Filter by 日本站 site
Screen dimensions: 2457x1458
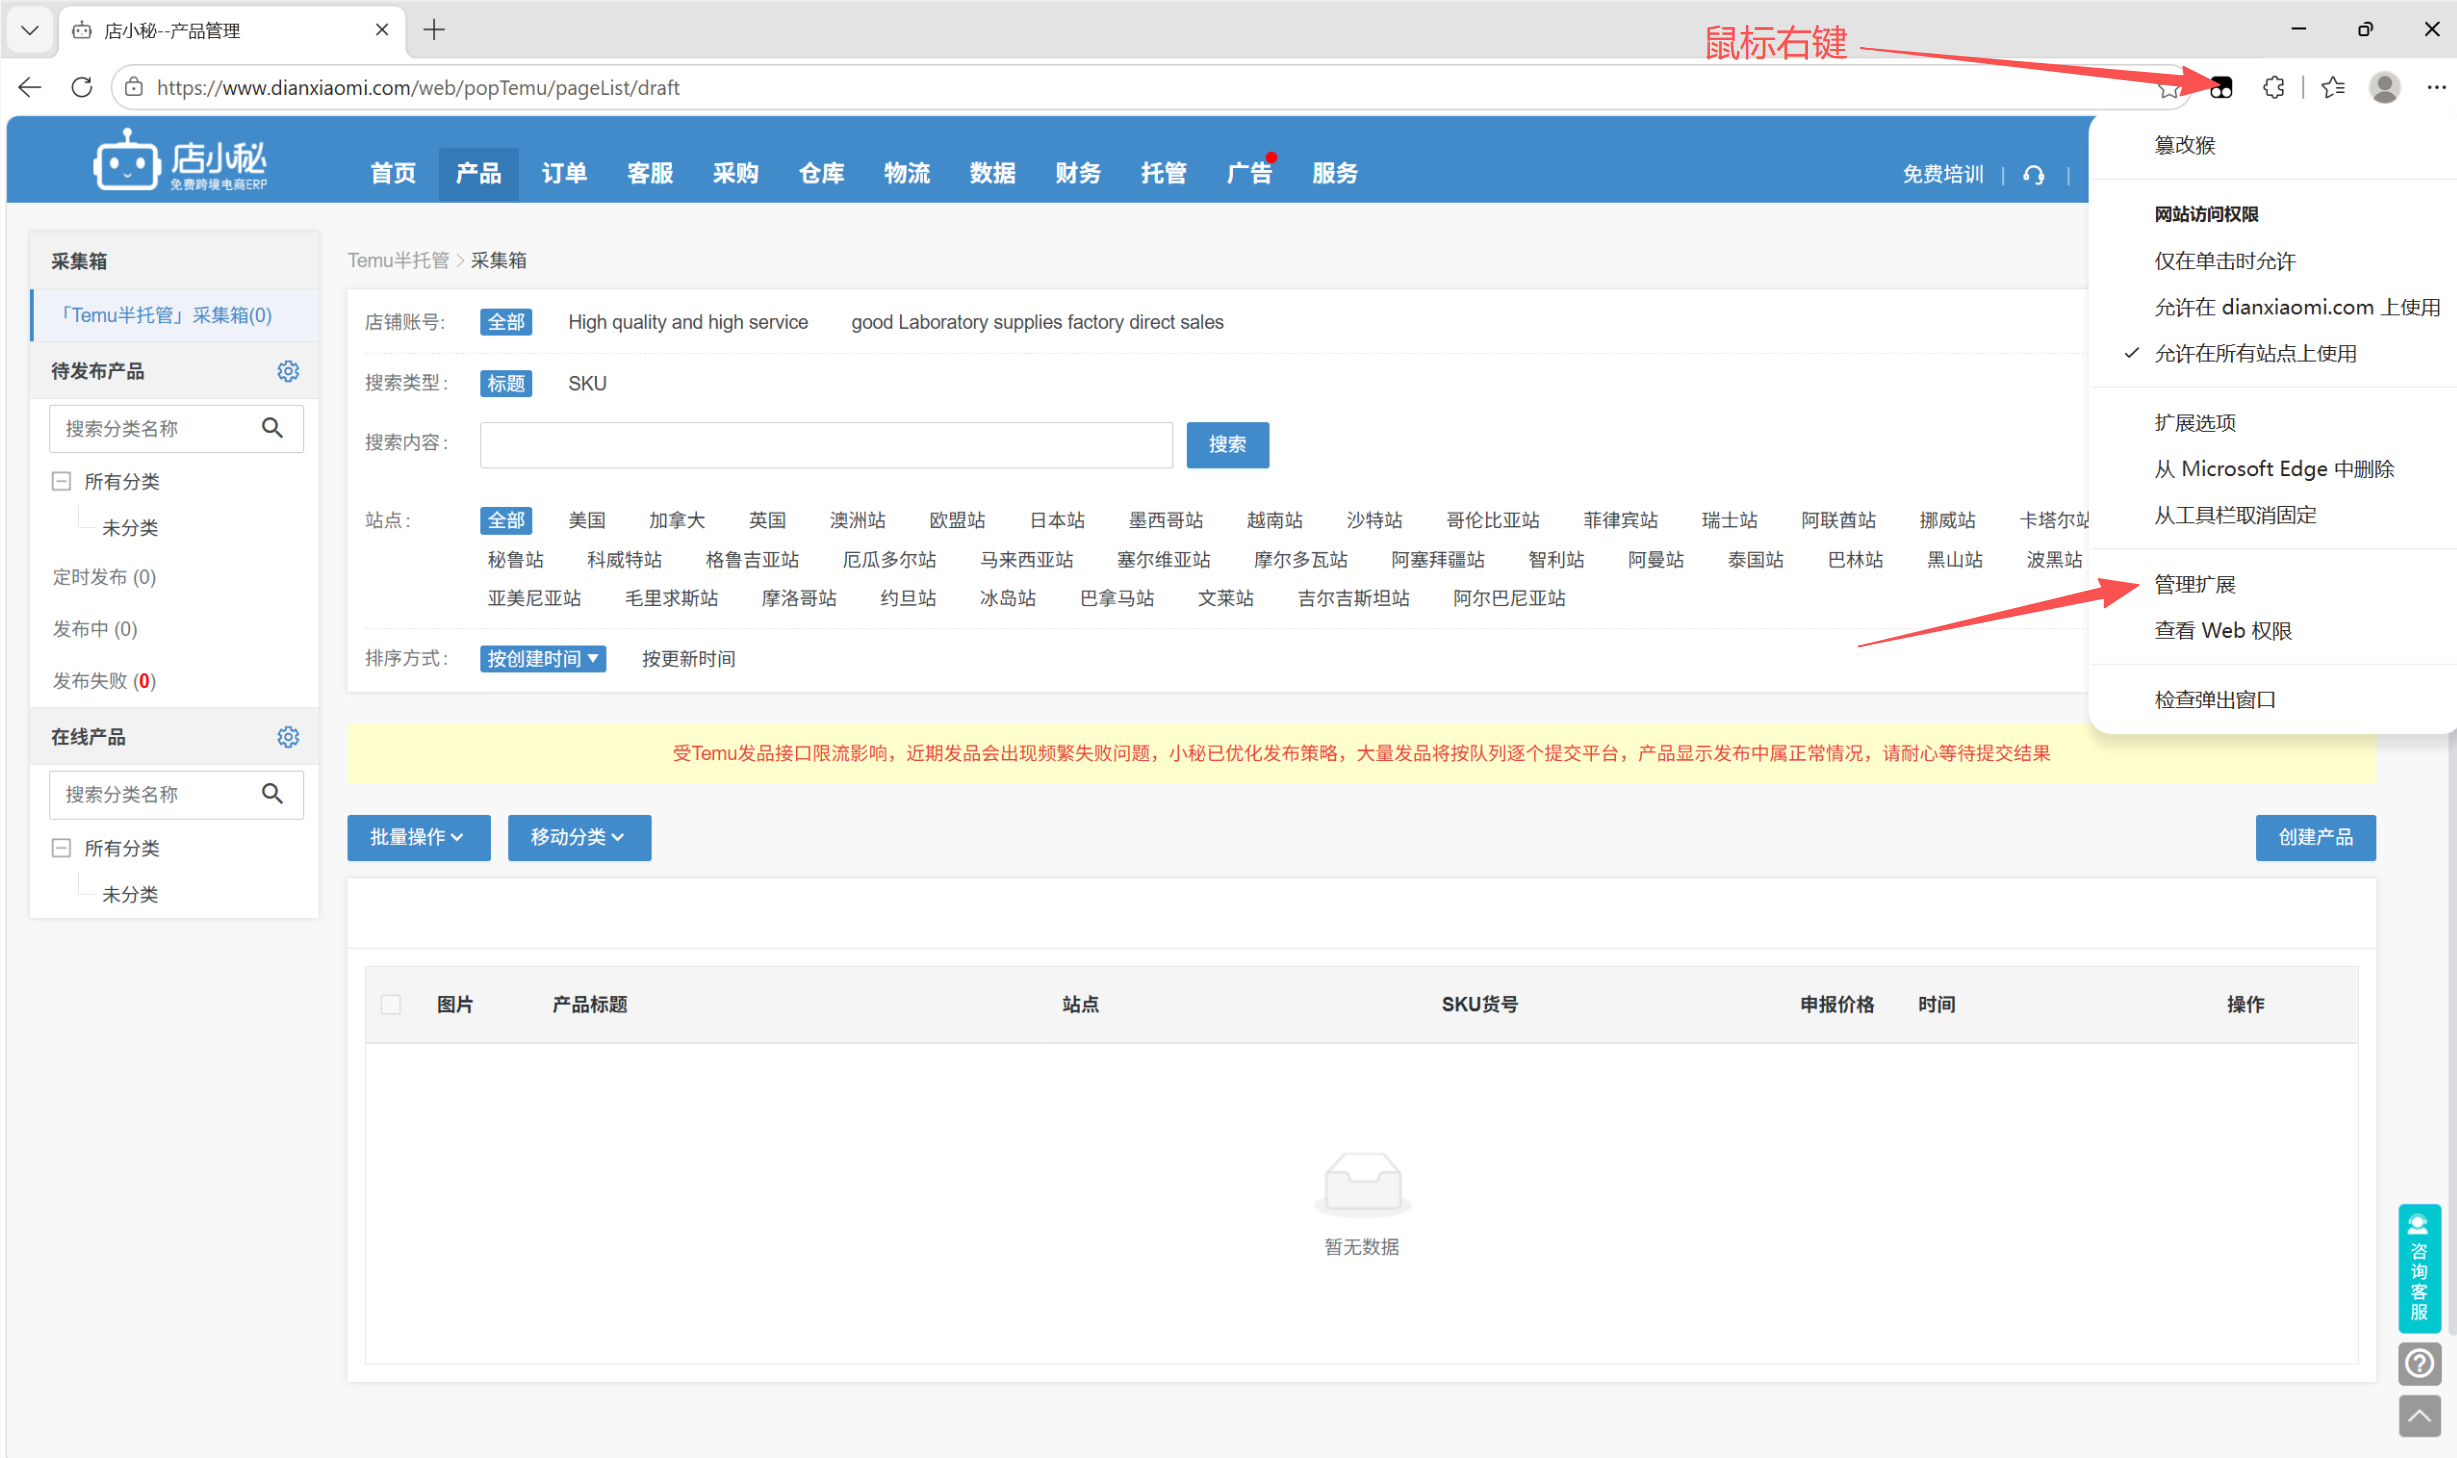click(x=1057, y=520)
